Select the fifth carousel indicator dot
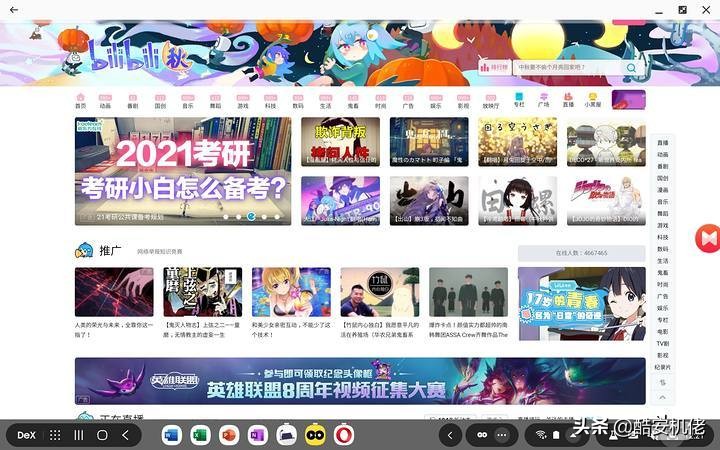The image size is (720, 450). (277, 217)
